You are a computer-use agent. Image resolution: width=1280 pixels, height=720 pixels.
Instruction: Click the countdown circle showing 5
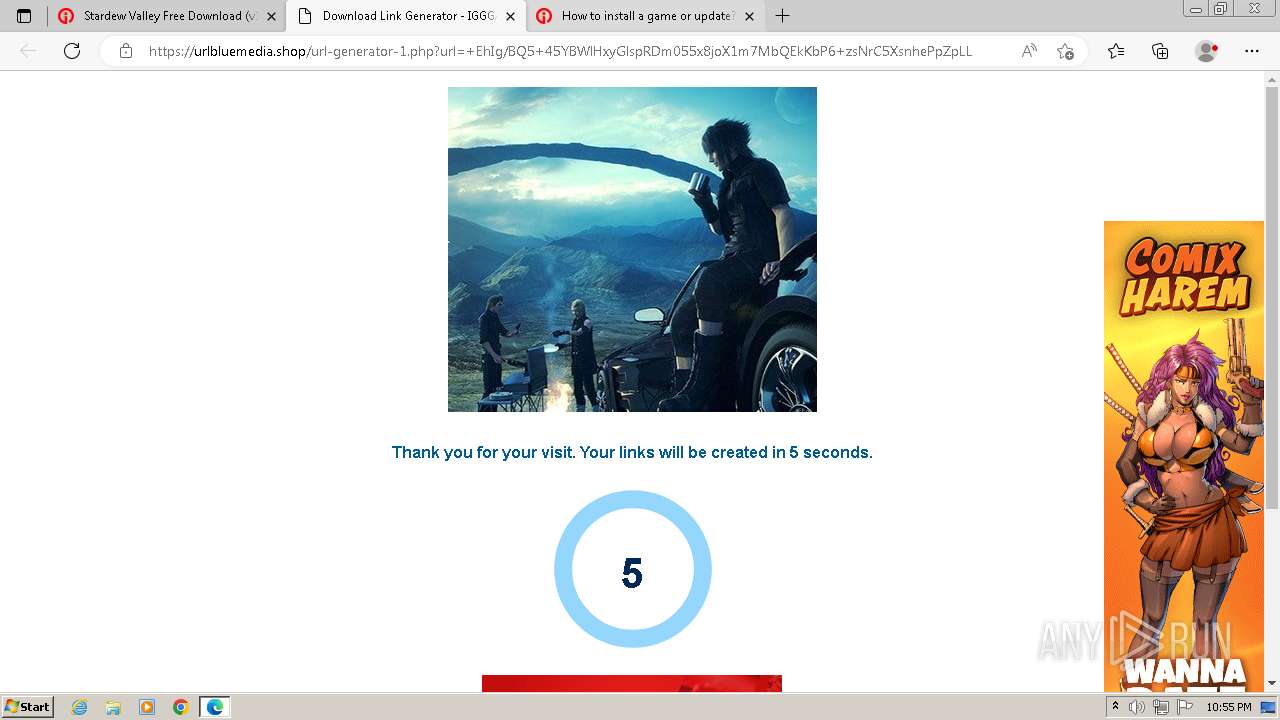pyautogui.click(x=632, y=569)
